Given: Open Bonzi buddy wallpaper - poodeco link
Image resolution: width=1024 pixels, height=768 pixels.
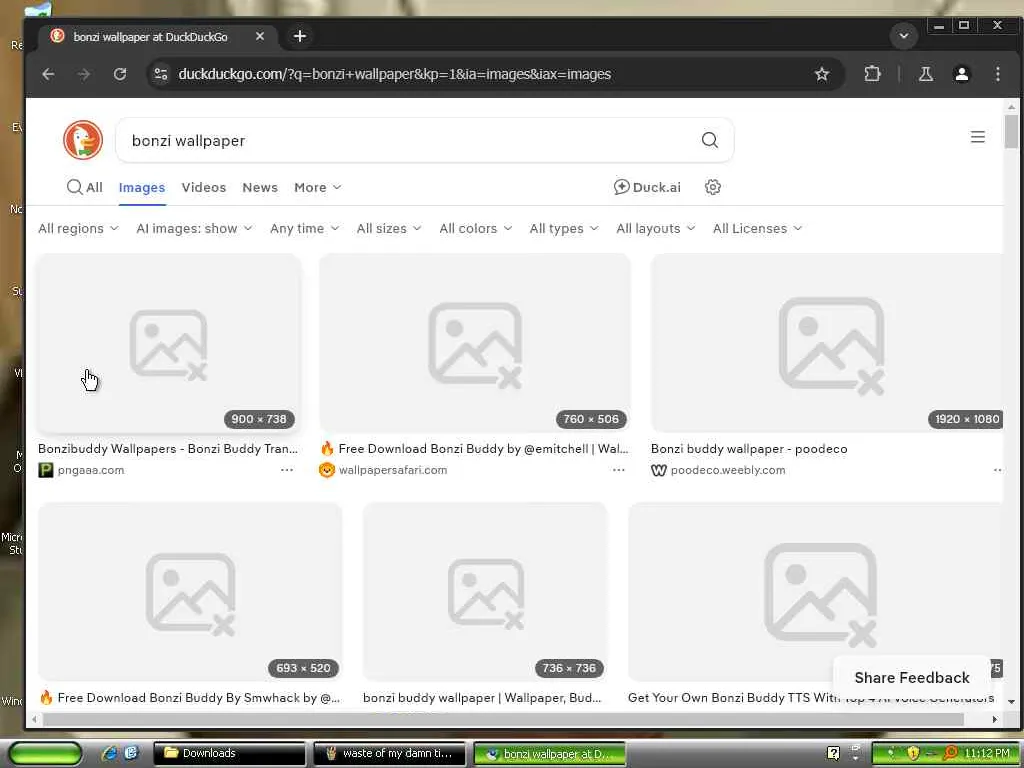Looking at the screenshot, I should [749, 449].
